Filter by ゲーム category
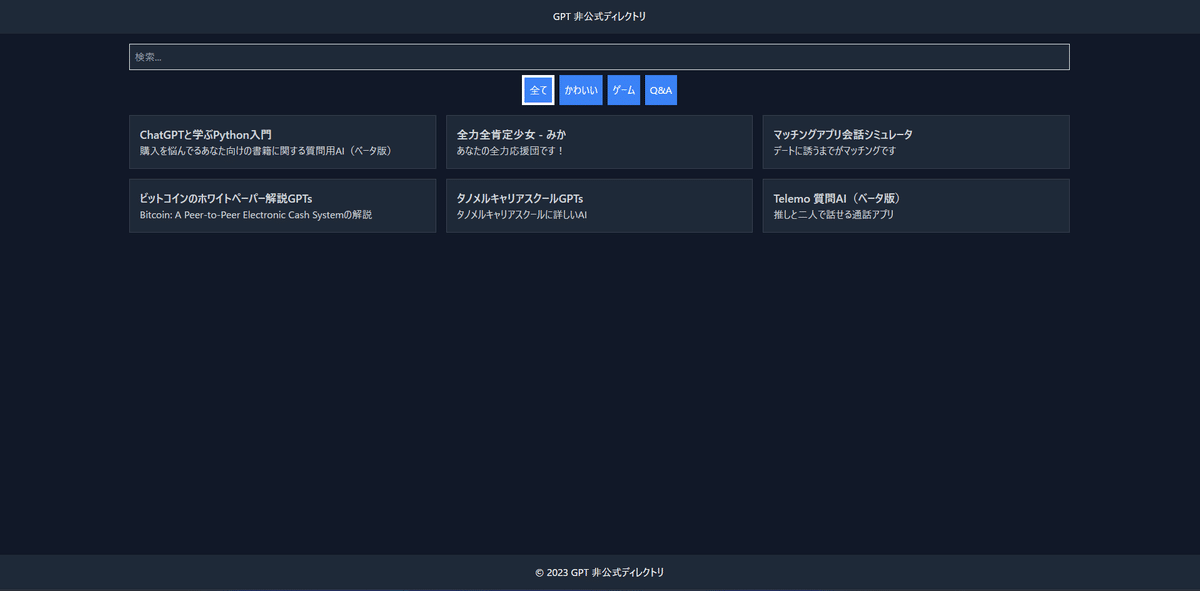This screenshot has width=1200, height=591. tap(624, 90)
